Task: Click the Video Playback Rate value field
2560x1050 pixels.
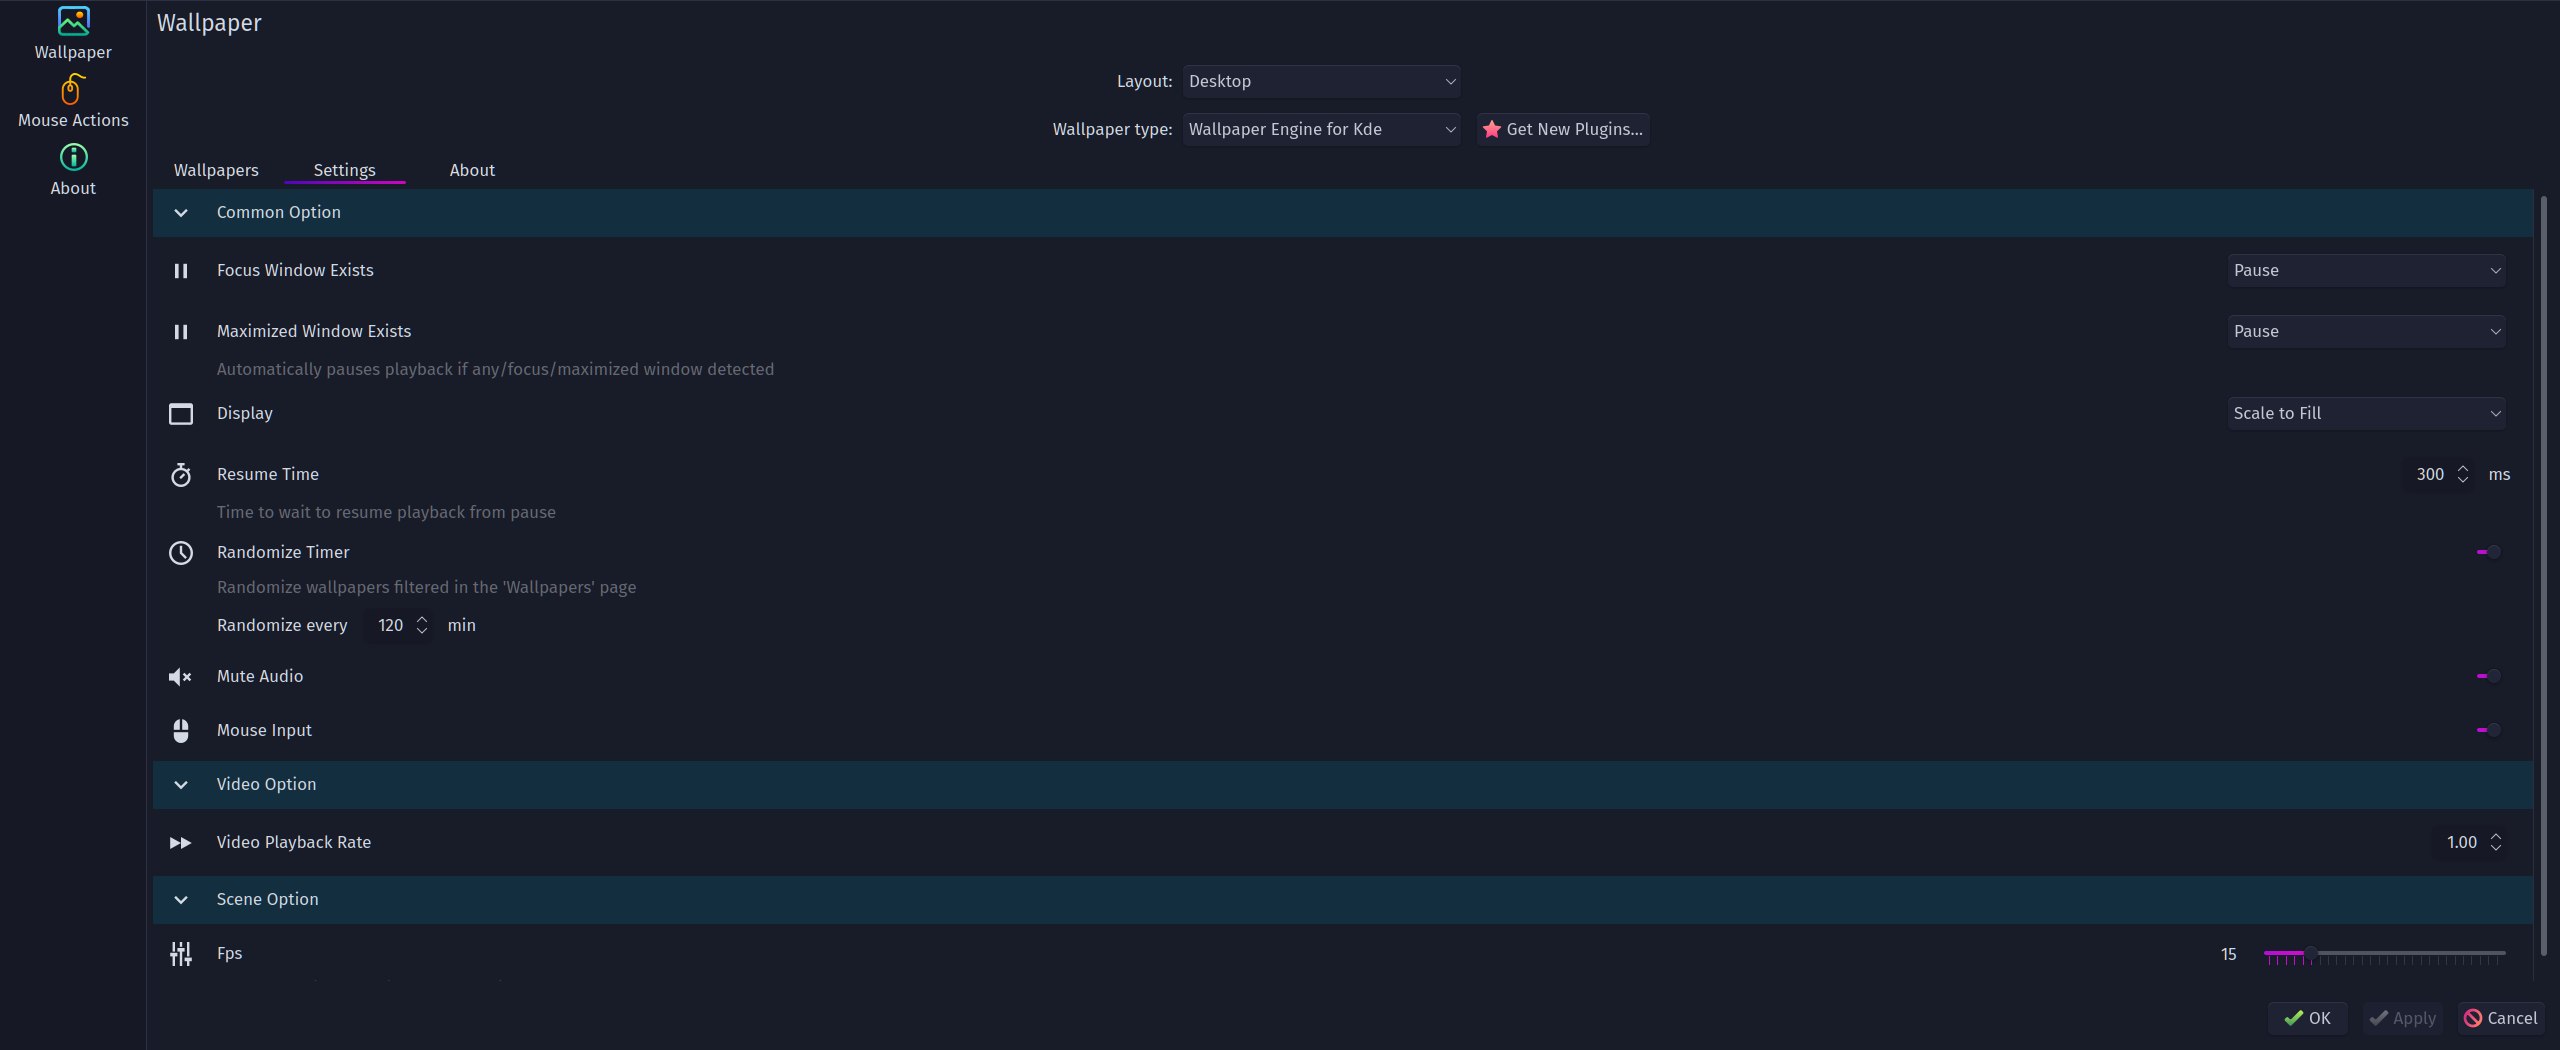Action: pos(2461,842)
